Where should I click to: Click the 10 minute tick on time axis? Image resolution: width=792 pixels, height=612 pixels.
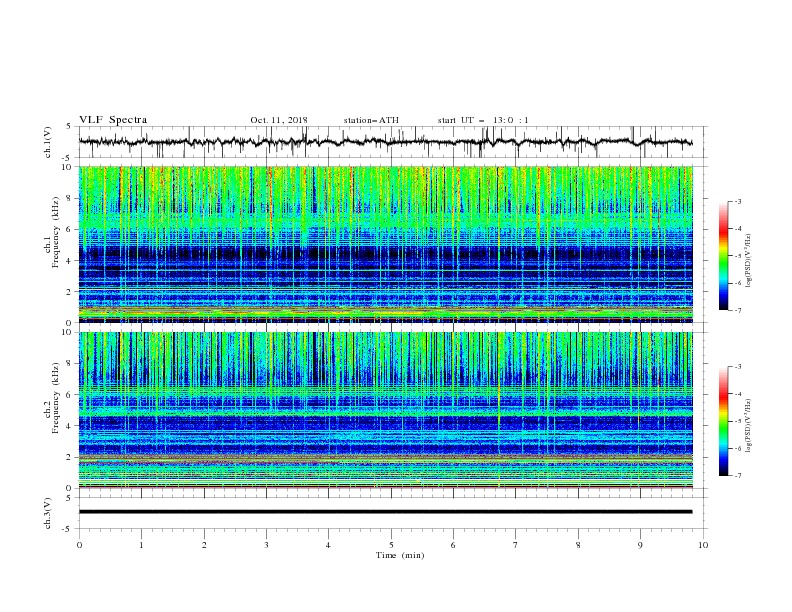point(703,545)
